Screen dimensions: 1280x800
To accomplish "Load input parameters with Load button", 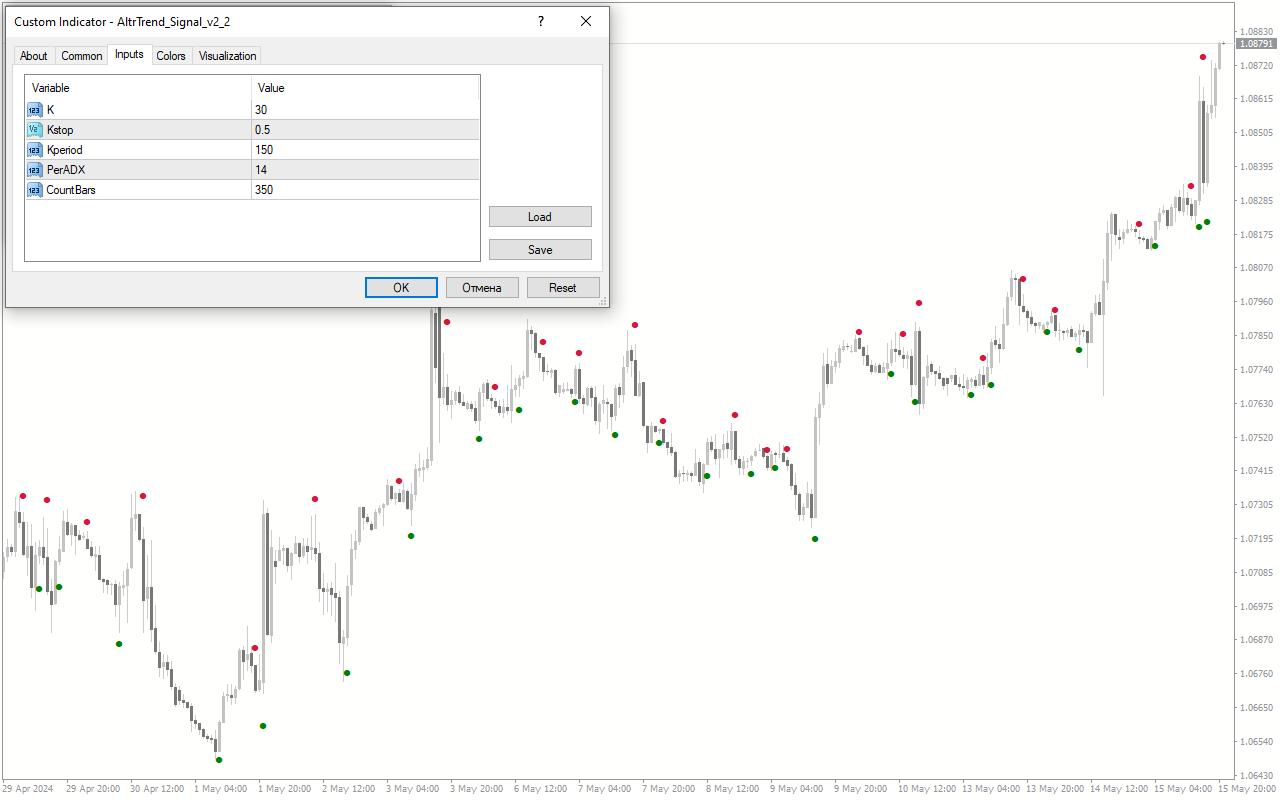I will pos(540,217).
